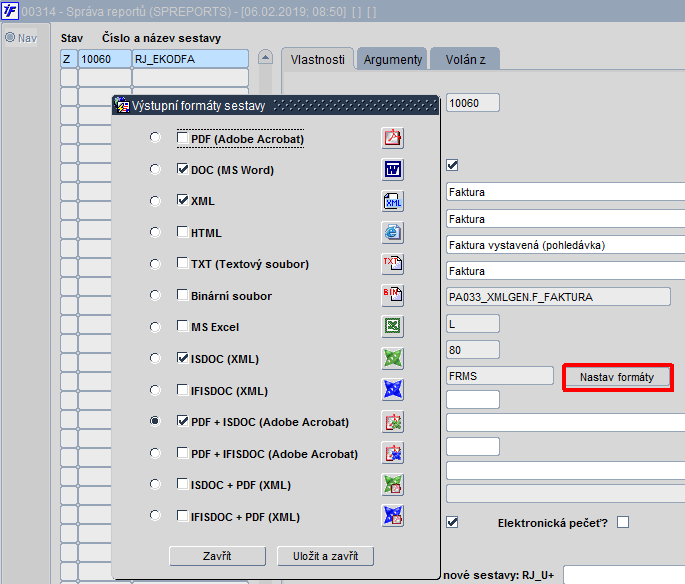685x584 pixels.
Task: Click the MS Word DOC format icon
Action: (392, 169)
